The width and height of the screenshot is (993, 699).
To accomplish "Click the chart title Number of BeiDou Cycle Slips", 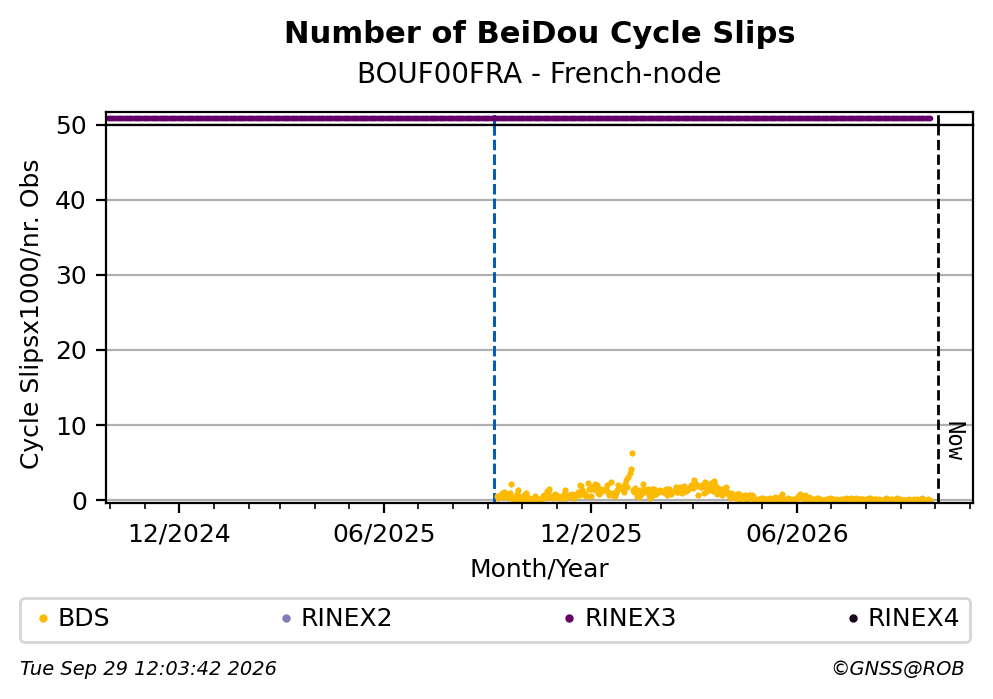I will click(540, 33).
